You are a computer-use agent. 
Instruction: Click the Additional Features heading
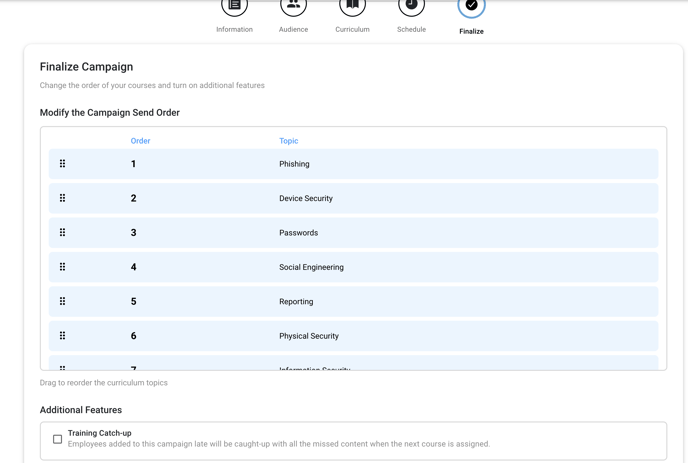tap(81, 410)
